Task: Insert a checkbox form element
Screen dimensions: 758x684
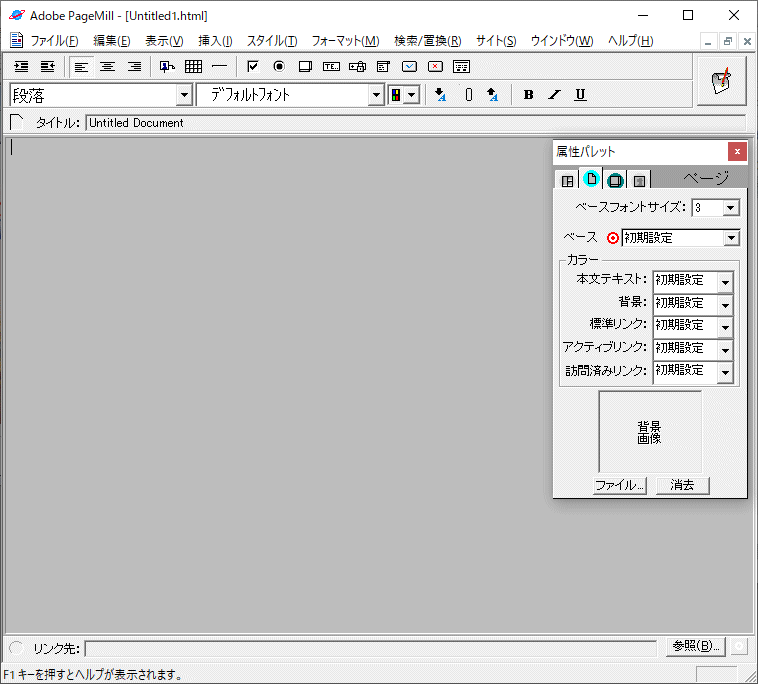Action: point(252,67)
